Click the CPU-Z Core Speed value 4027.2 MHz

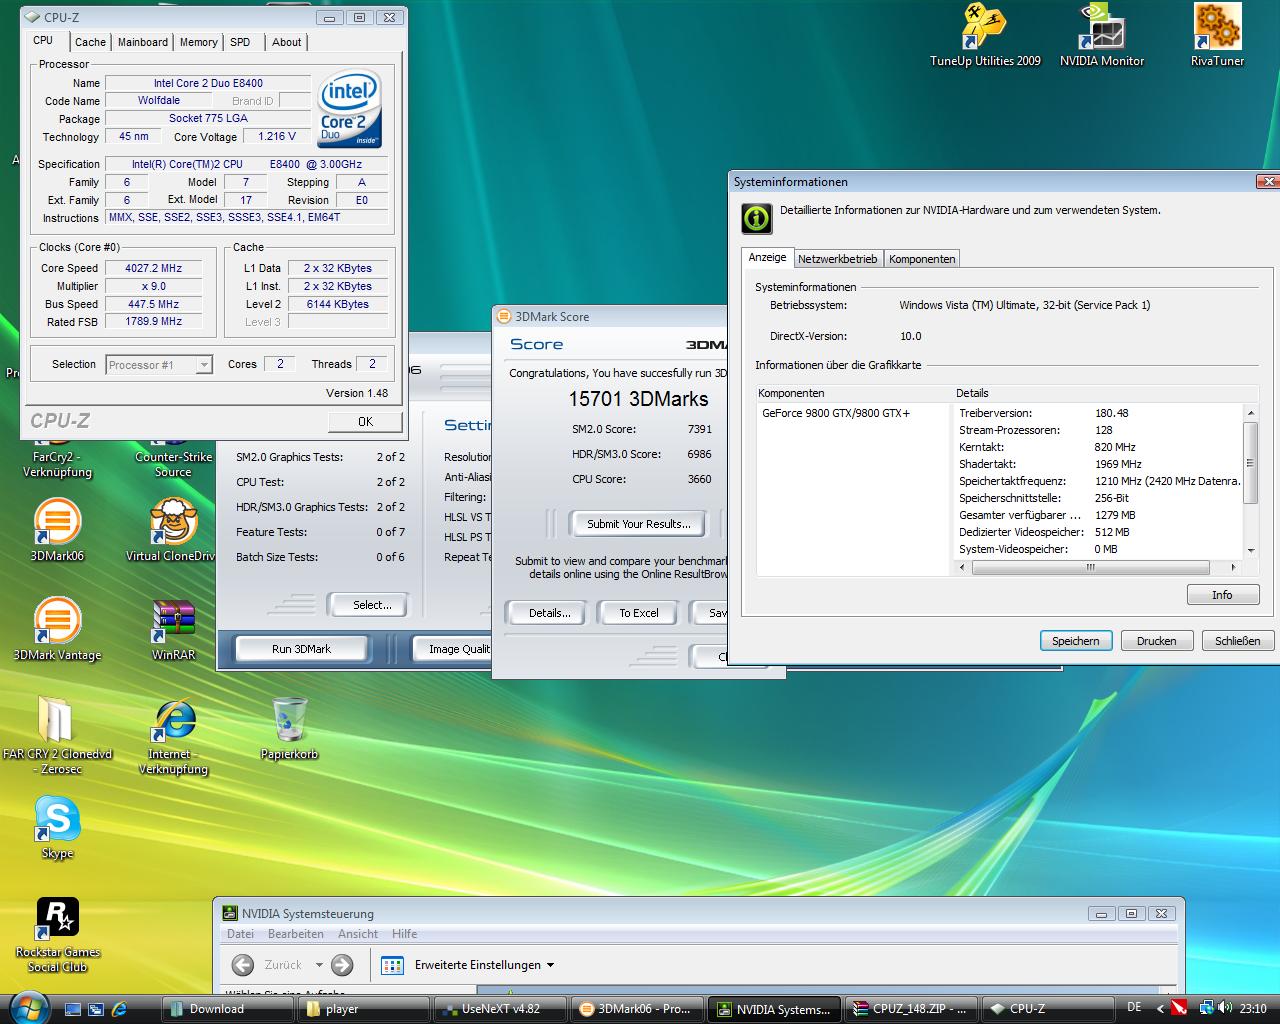tap(153, 268)
